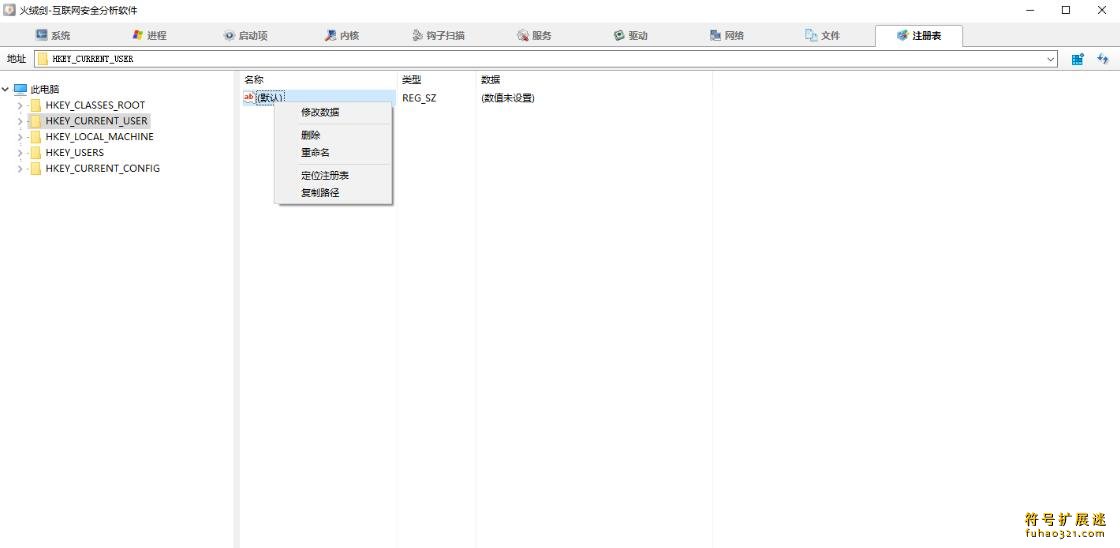Select the 注册表 tab
Image resolution: width=1120 pixels, height=548 pixels.
tap(919, 35)
